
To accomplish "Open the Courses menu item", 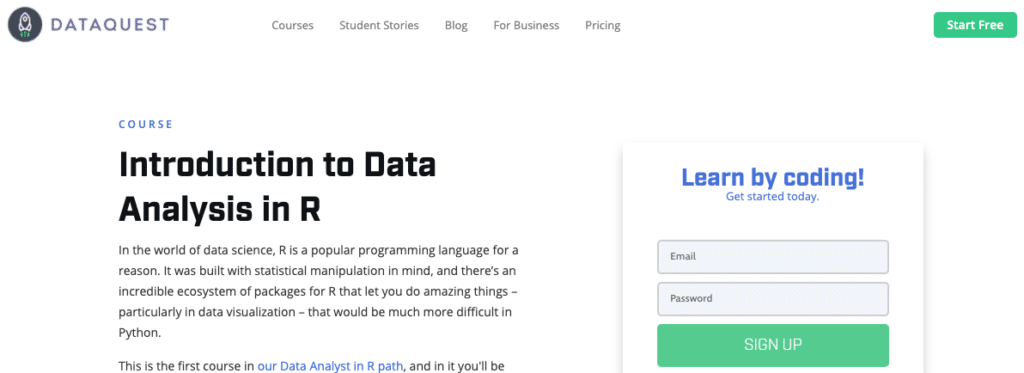I will [293, 25].
